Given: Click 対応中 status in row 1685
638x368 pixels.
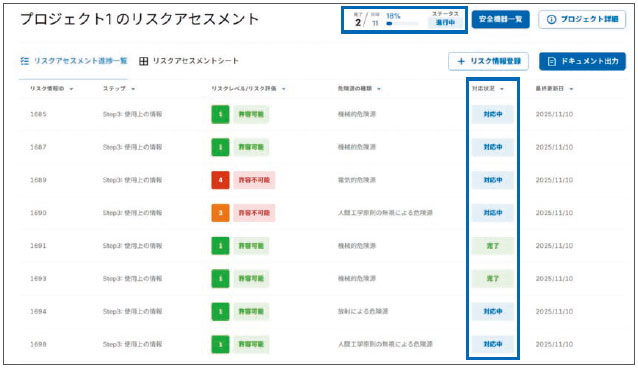Looking at the screenshot, I should click(x=493, y=114).
